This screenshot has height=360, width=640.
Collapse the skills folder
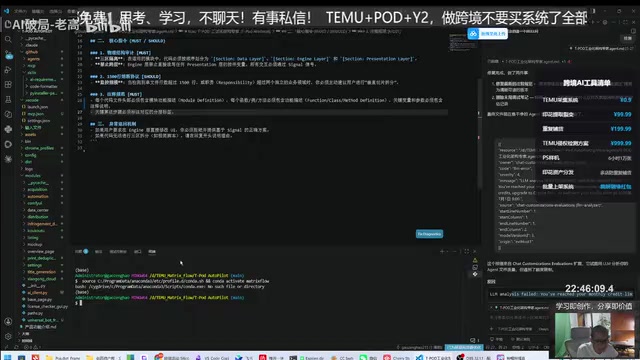32,72
